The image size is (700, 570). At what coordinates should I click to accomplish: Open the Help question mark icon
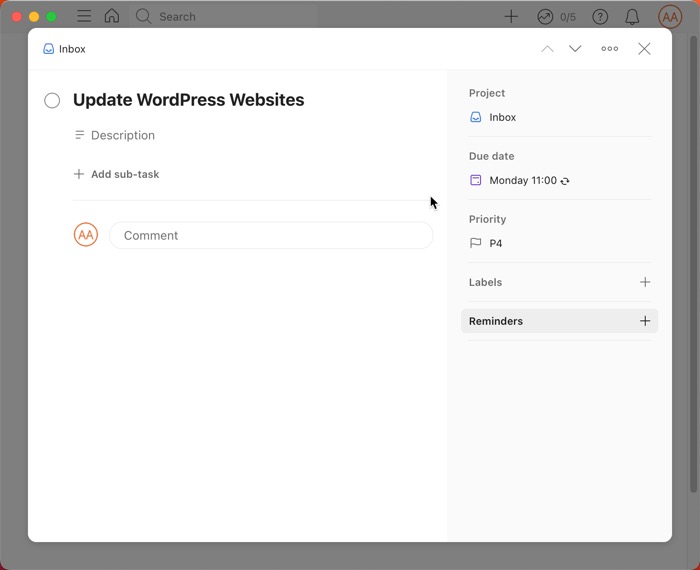600,17
